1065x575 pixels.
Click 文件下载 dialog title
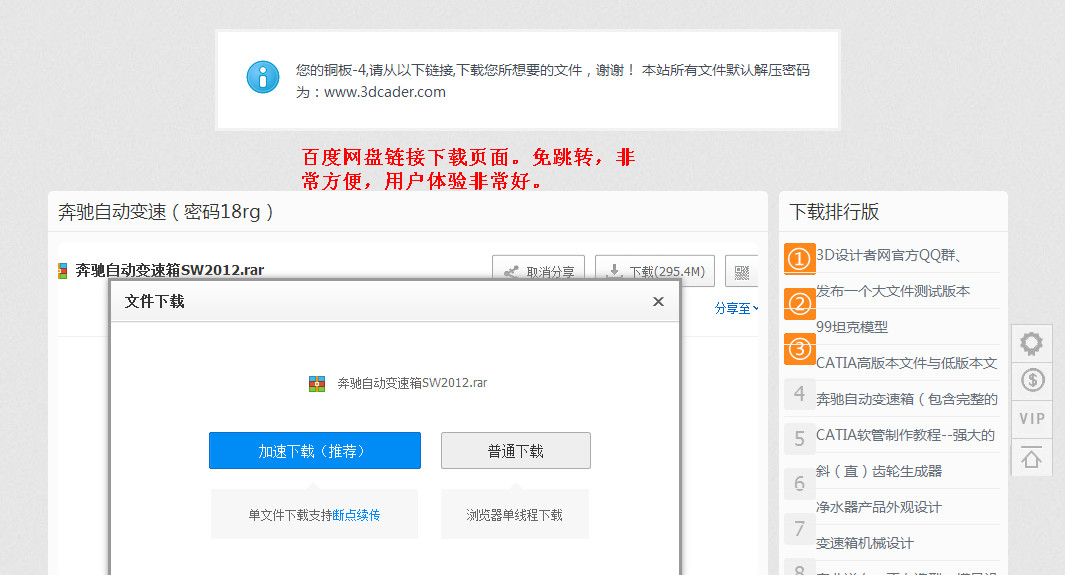(x=154, y=301)
